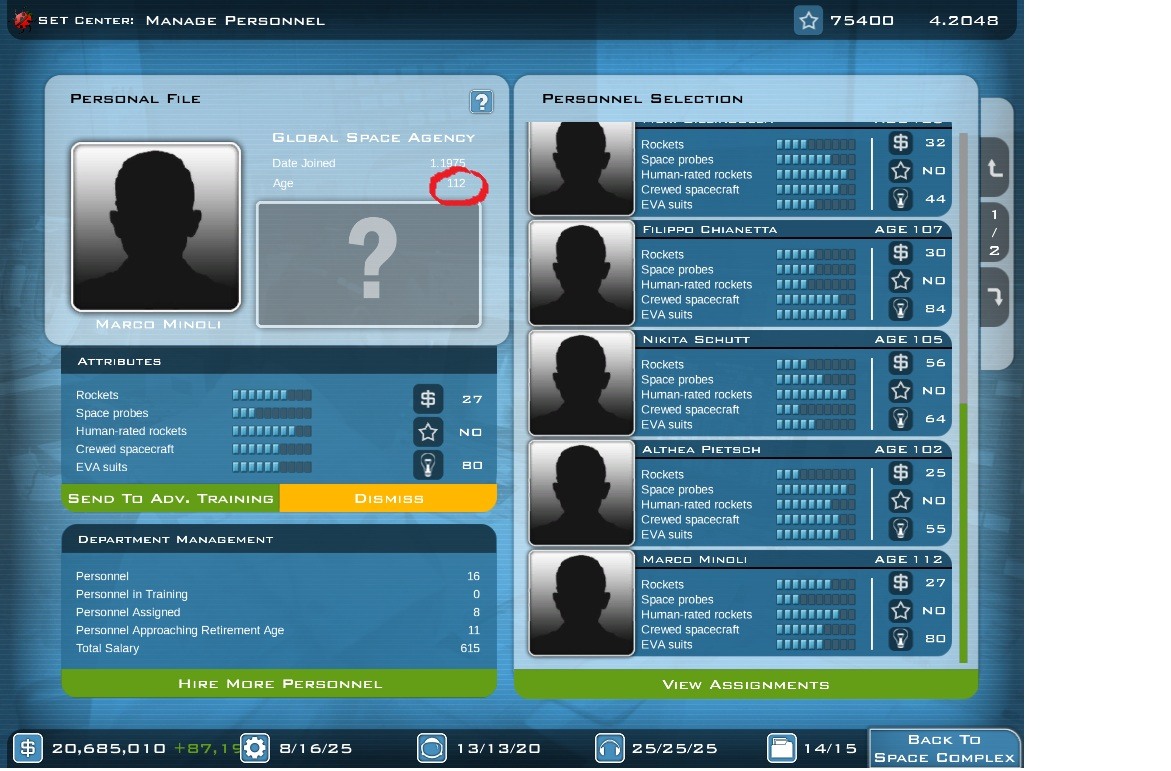This screenshot has height=771, width=1171.
Task: Click Marco Minoli's salary dollar icon in attributes
Action: tap(428, 399)
